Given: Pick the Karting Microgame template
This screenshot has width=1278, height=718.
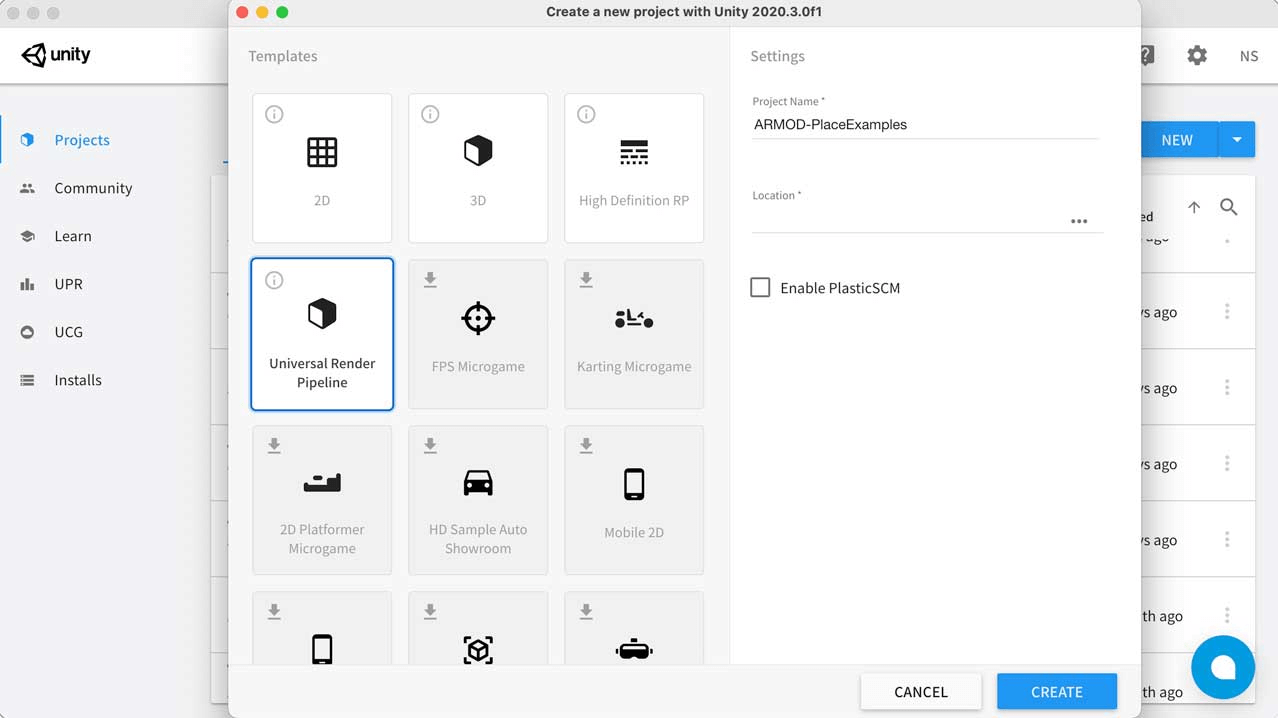Looking at the screenshot, I should [x=634, y=334].
